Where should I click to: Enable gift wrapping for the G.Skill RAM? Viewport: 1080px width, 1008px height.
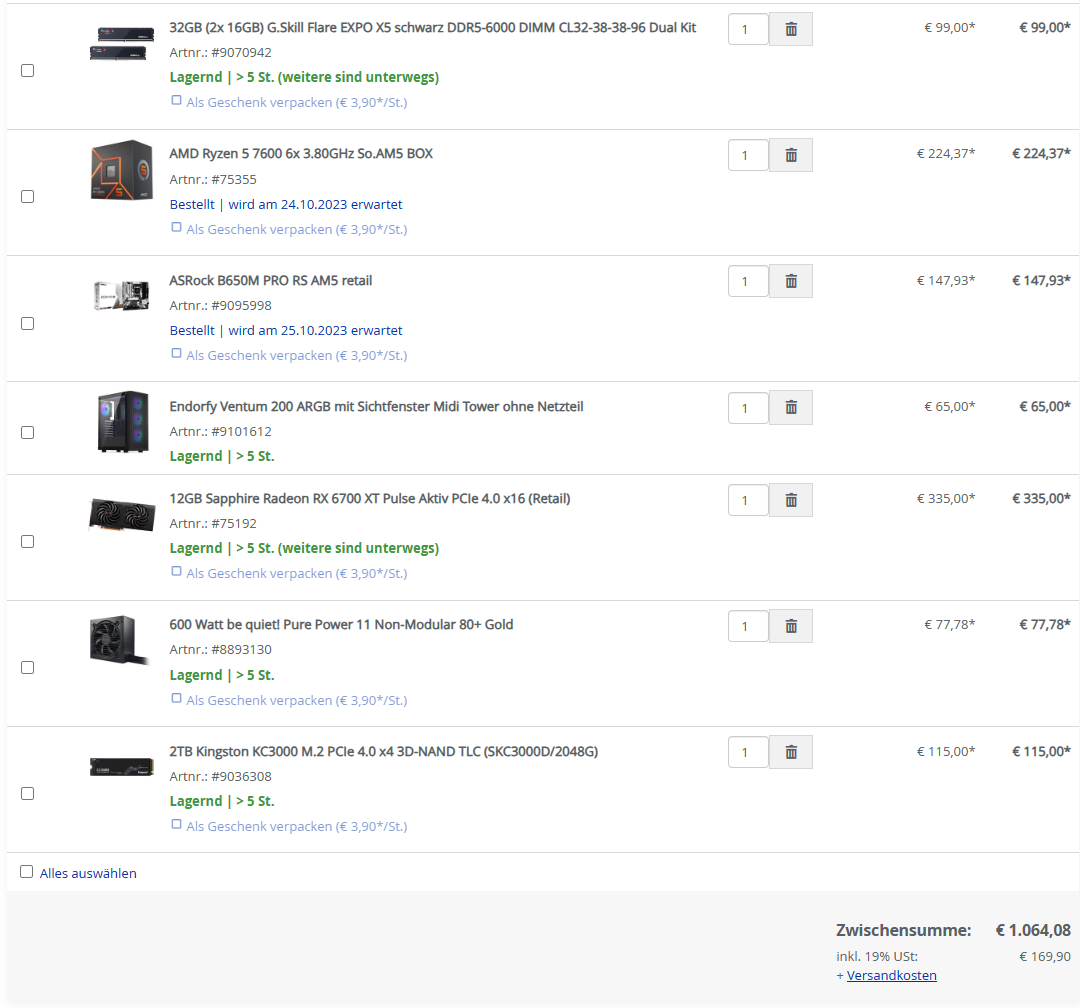pos(176,100)
